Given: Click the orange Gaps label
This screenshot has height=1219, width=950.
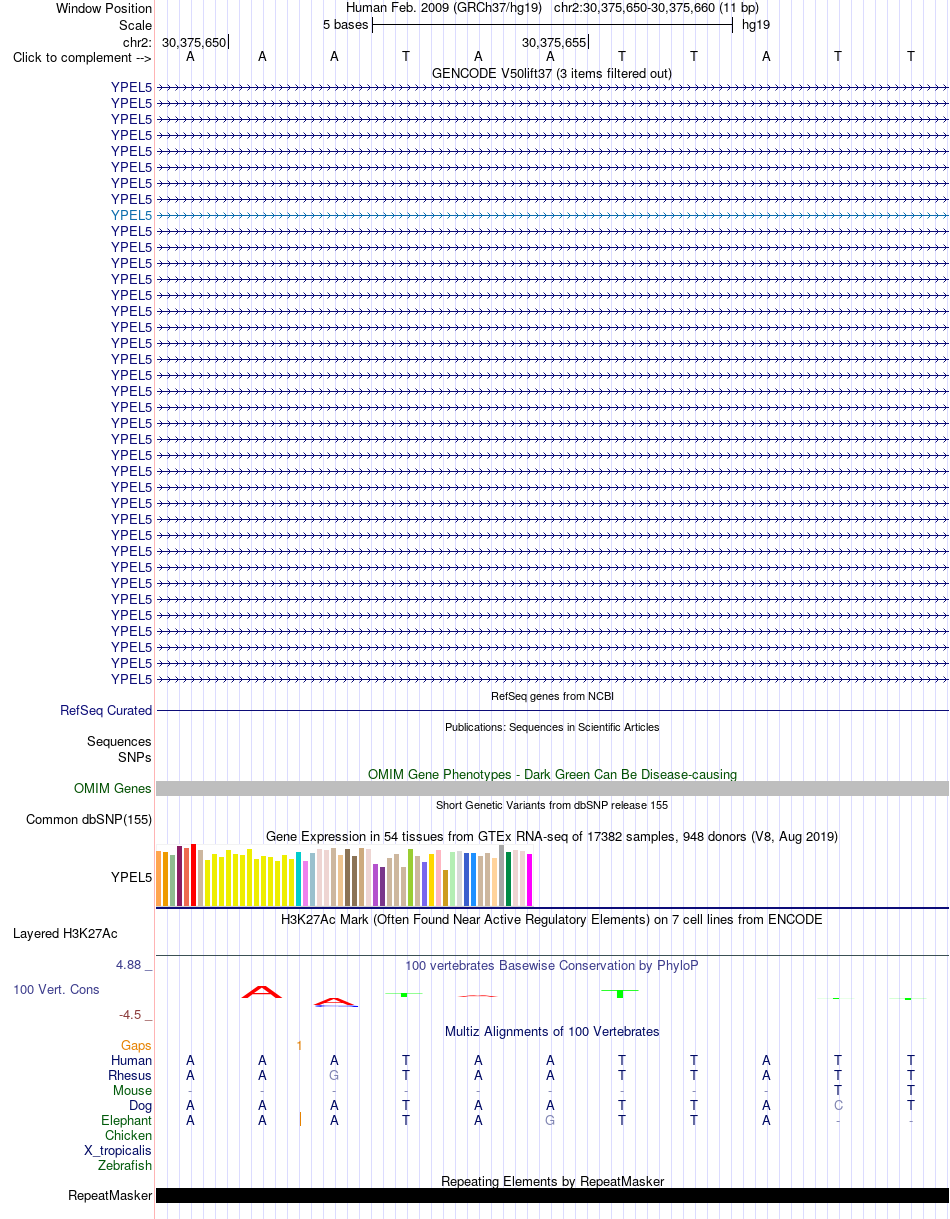Looking at the screenshot, I should coord(136,1045).
